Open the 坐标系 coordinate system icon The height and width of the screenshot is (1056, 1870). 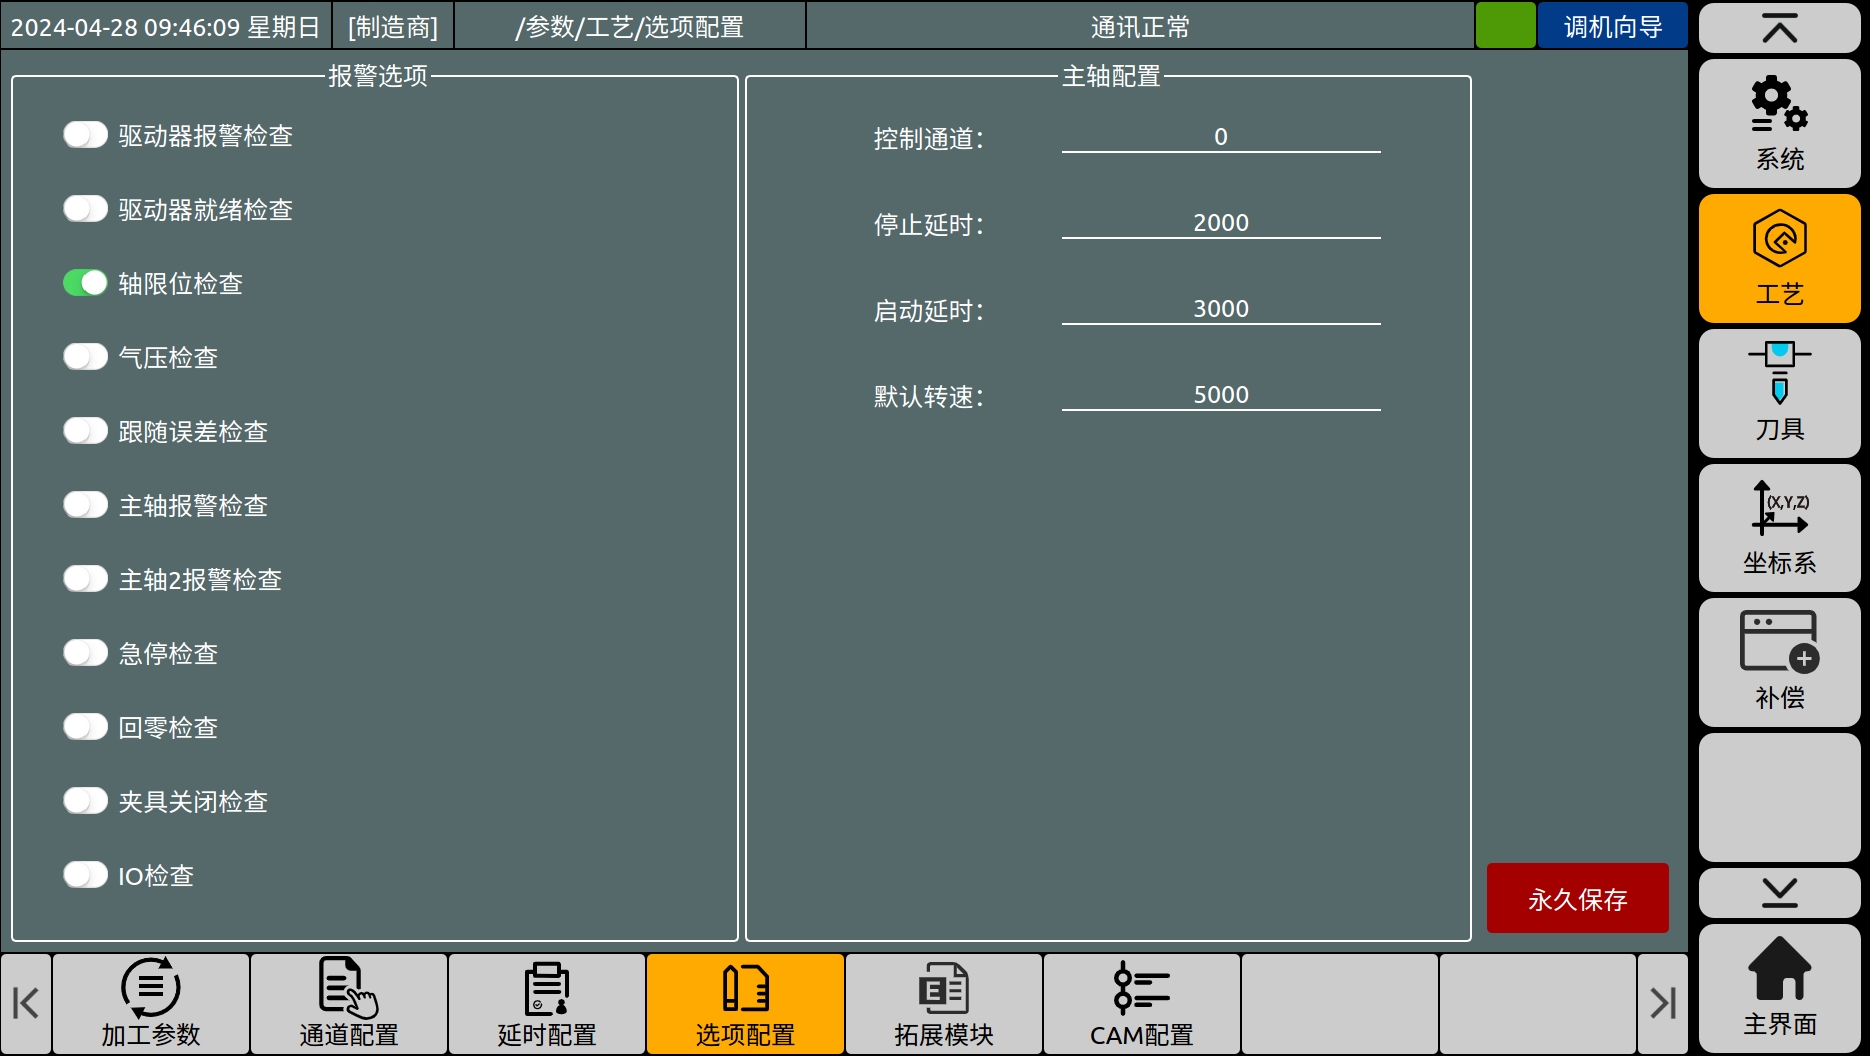click(1779, 528)
